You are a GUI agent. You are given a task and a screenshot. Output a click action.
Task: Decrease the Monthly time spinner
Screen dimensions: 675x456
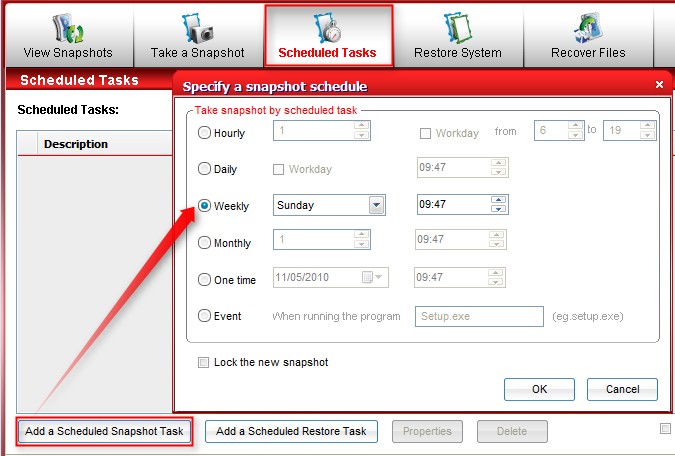click(x=496, y=244)
